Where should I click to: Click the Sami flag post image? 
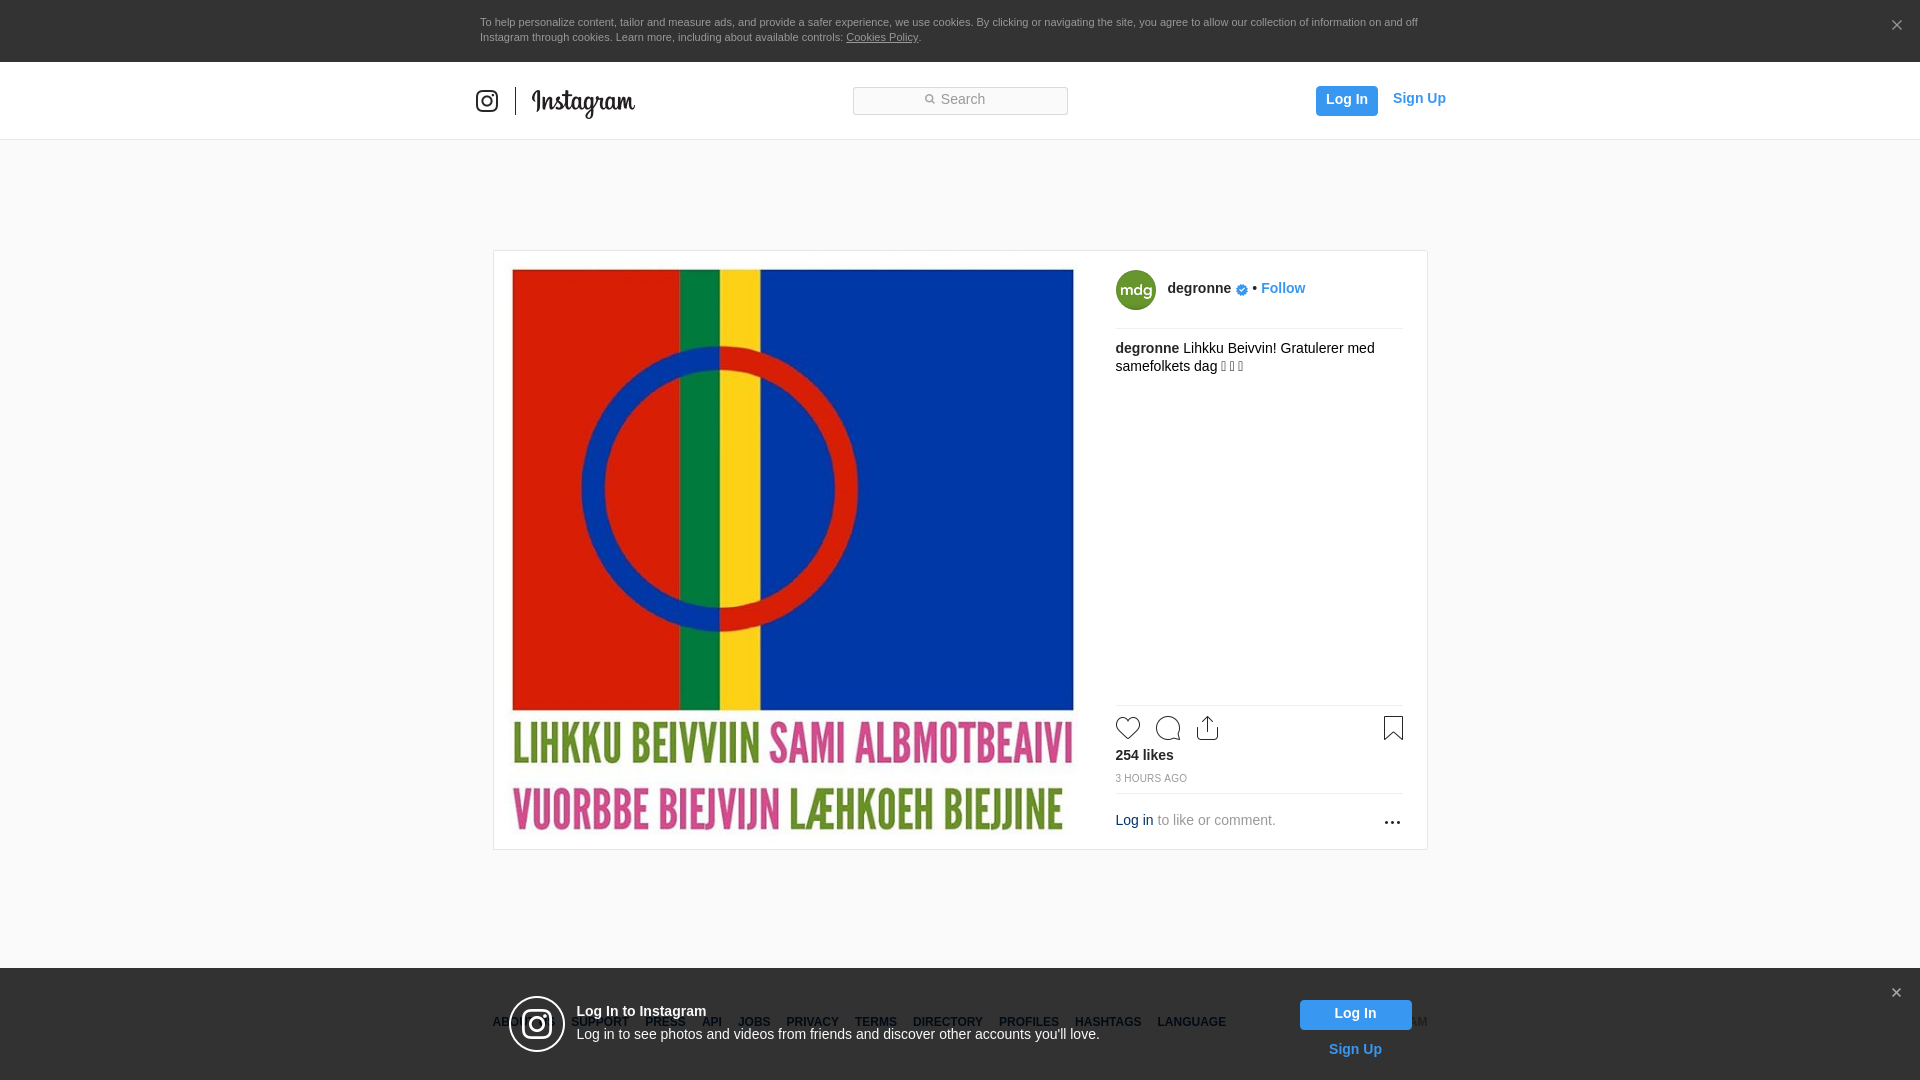coord(792,550)
